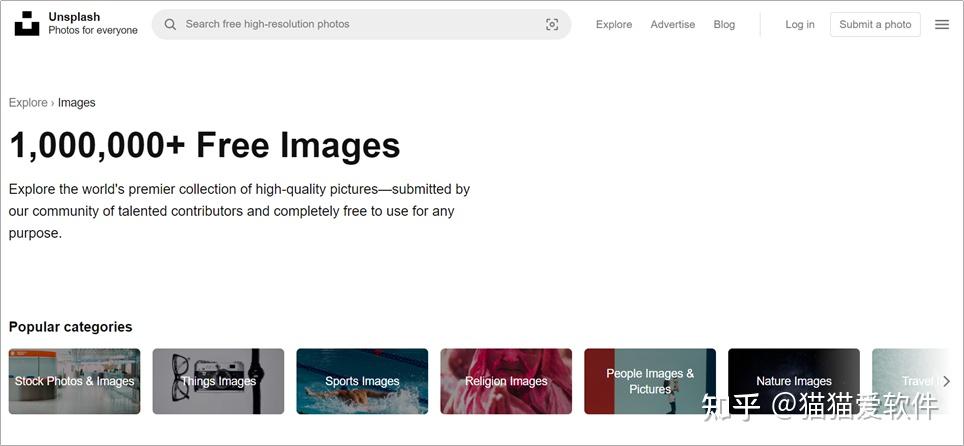
Task: Focus the Search free high-resolution photos field
Action: (x=362, y=25)
